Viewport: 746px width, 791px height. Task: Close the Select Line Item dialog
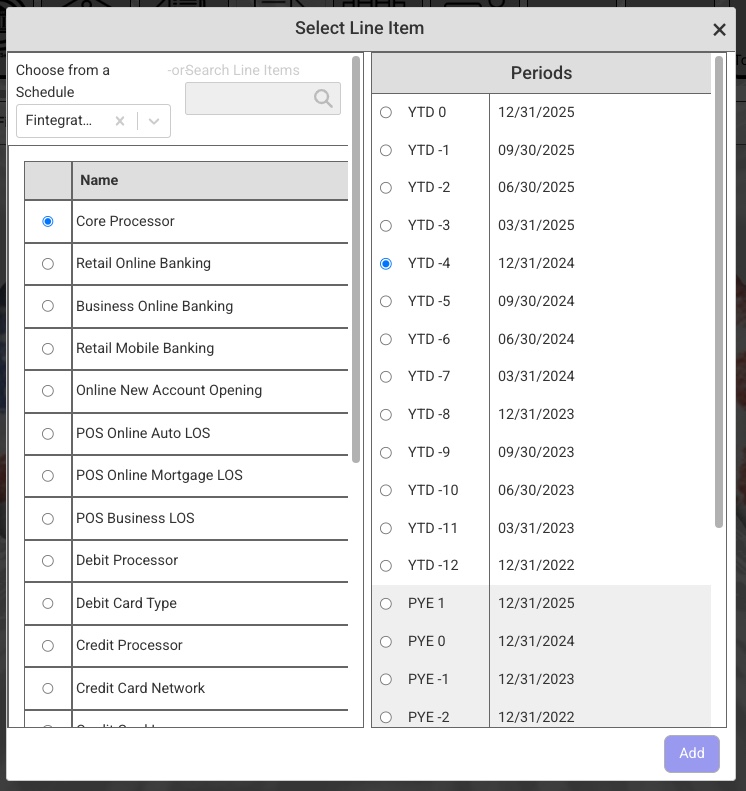[x=719, y=30]
